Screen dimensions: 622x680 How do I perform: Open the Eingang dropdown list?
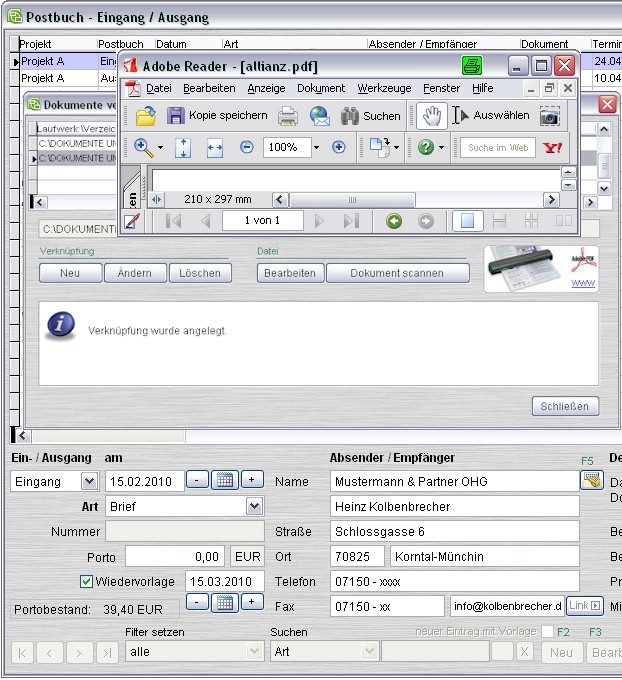click(89, 481)
